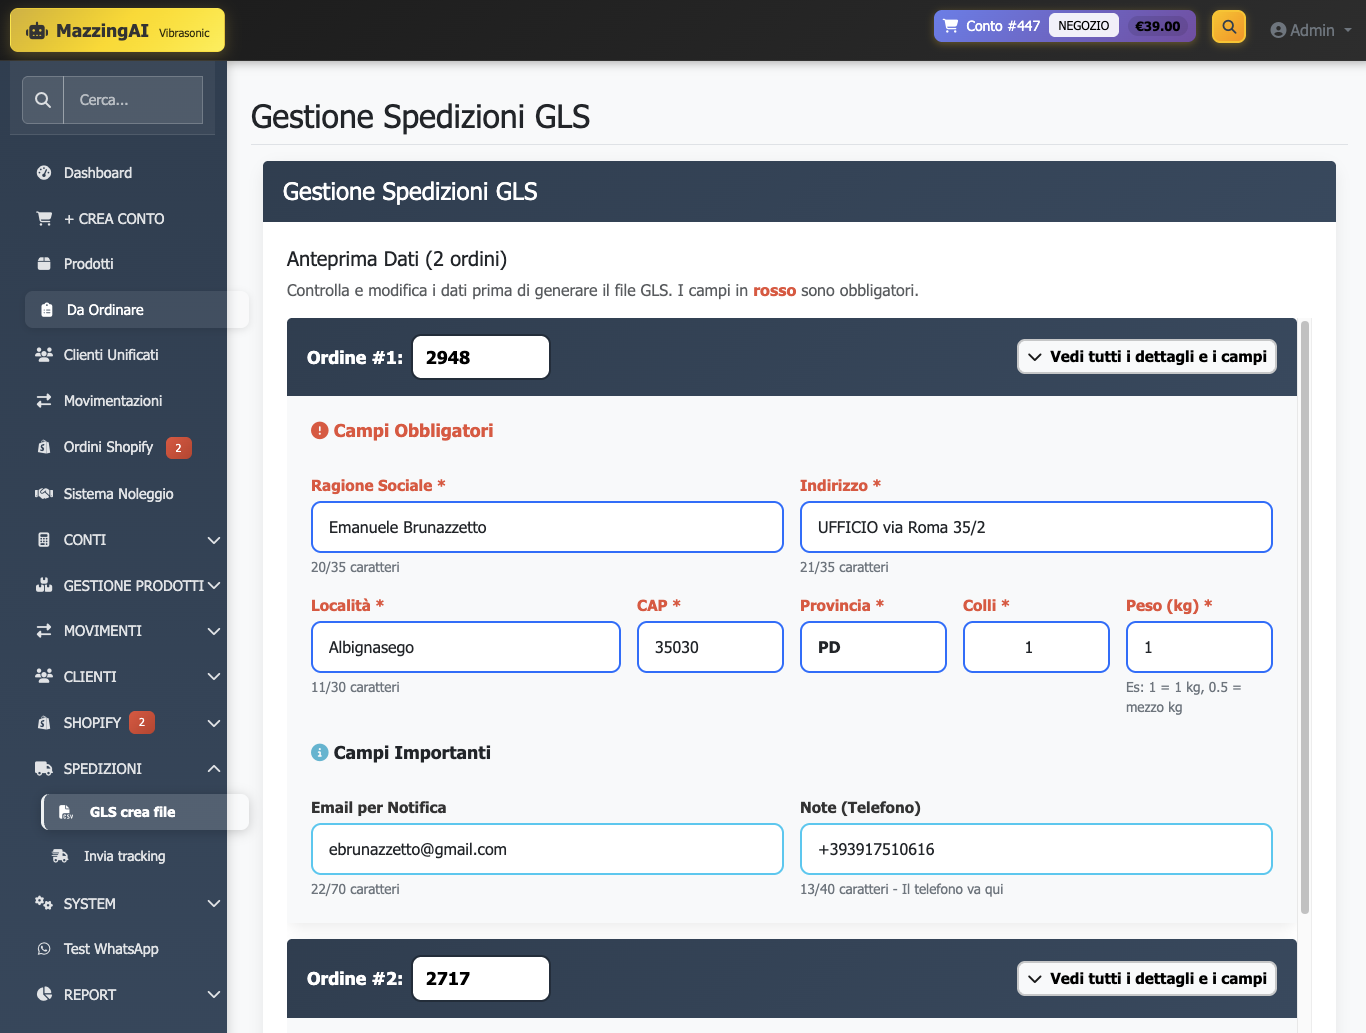Open Ordini Shopify with badge 2
Viewport: 1366px width, 1033px height.
(109, 447)
